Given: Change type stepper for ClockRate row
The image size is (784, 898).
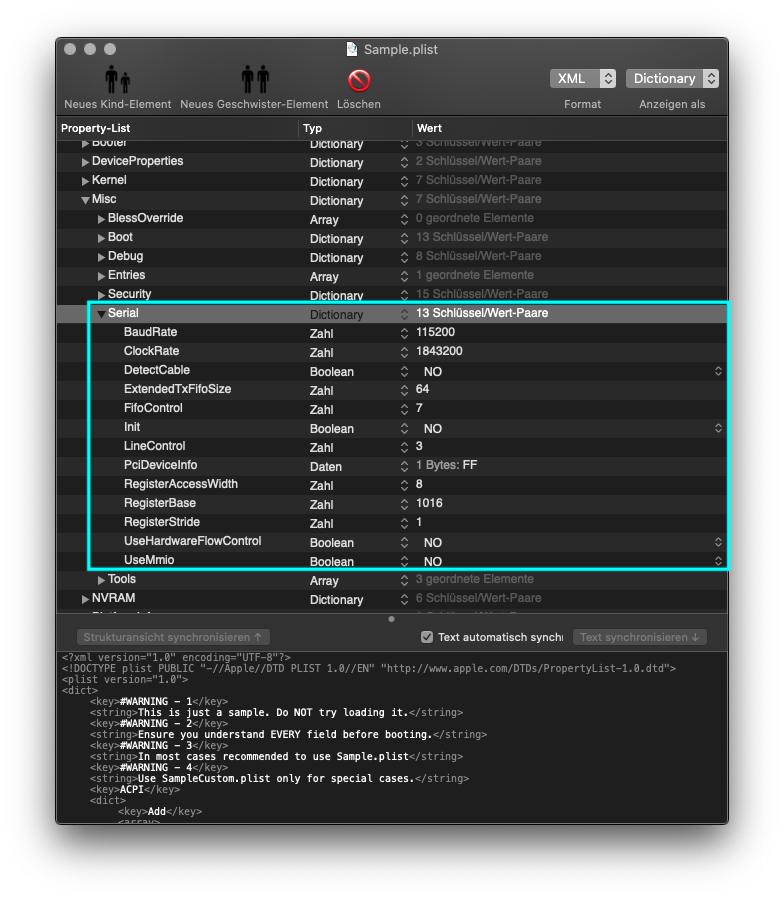Looking at the screenshot, I should coord(404,352).
